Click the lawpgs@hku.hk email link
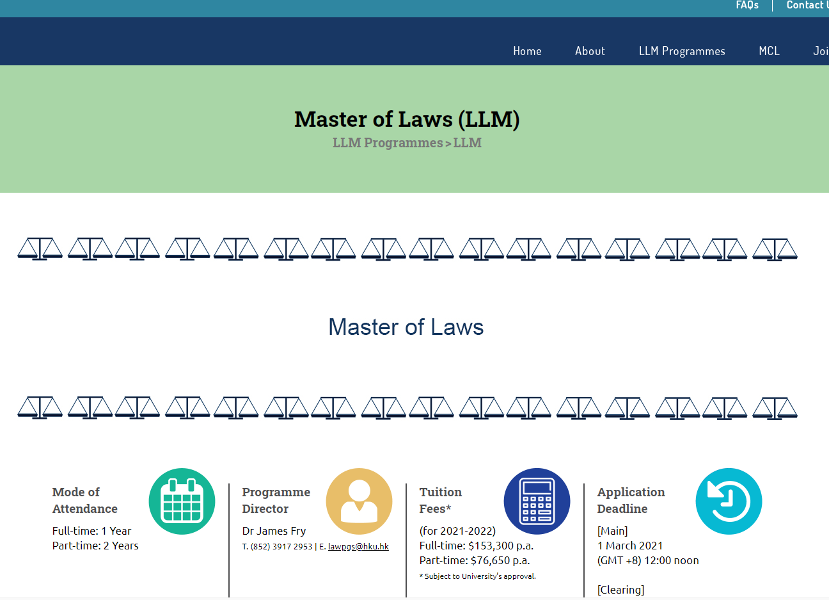The width and height of the screenshot is (830, 600). coord(358,547)
